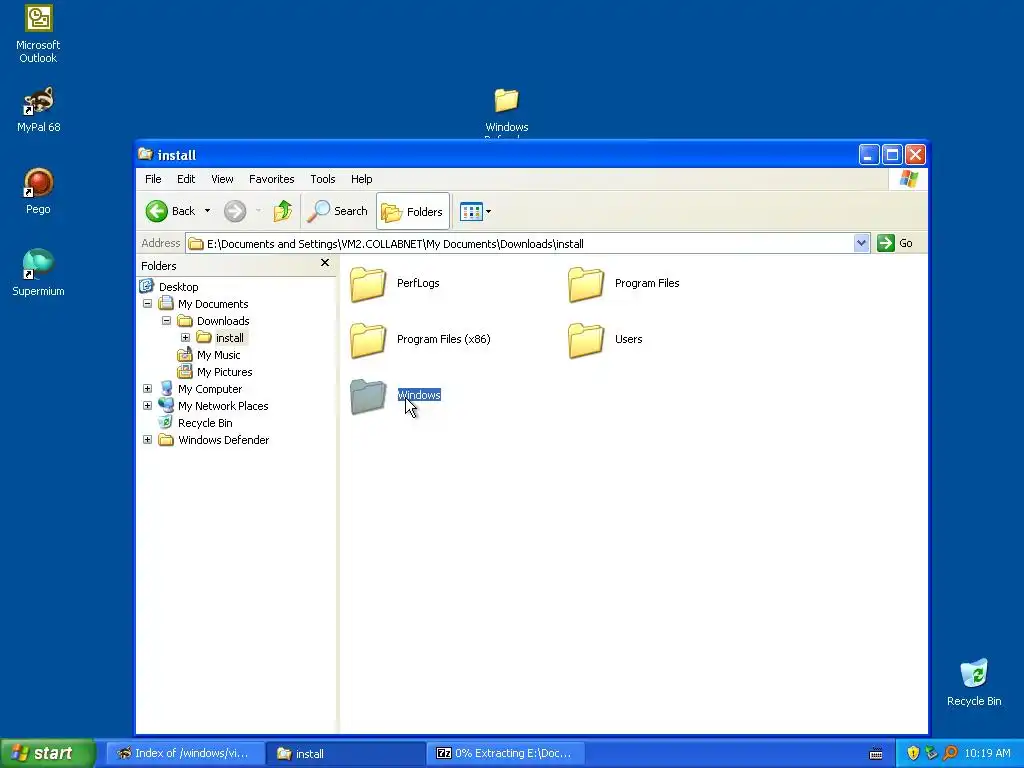Open the View menu

(x=222, y=179)
